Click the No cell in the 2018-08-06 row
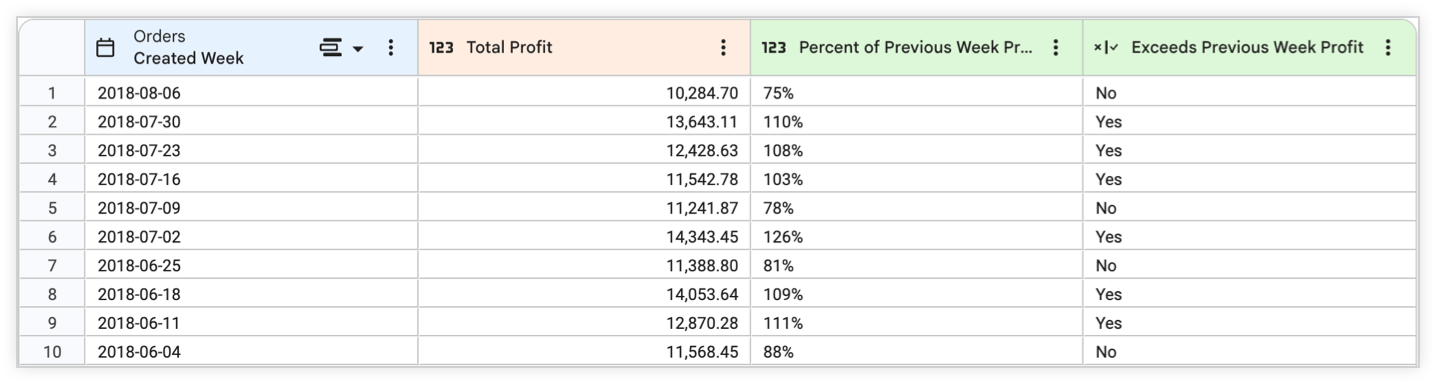This screenshot has height=384, width=1436. 1249,93
